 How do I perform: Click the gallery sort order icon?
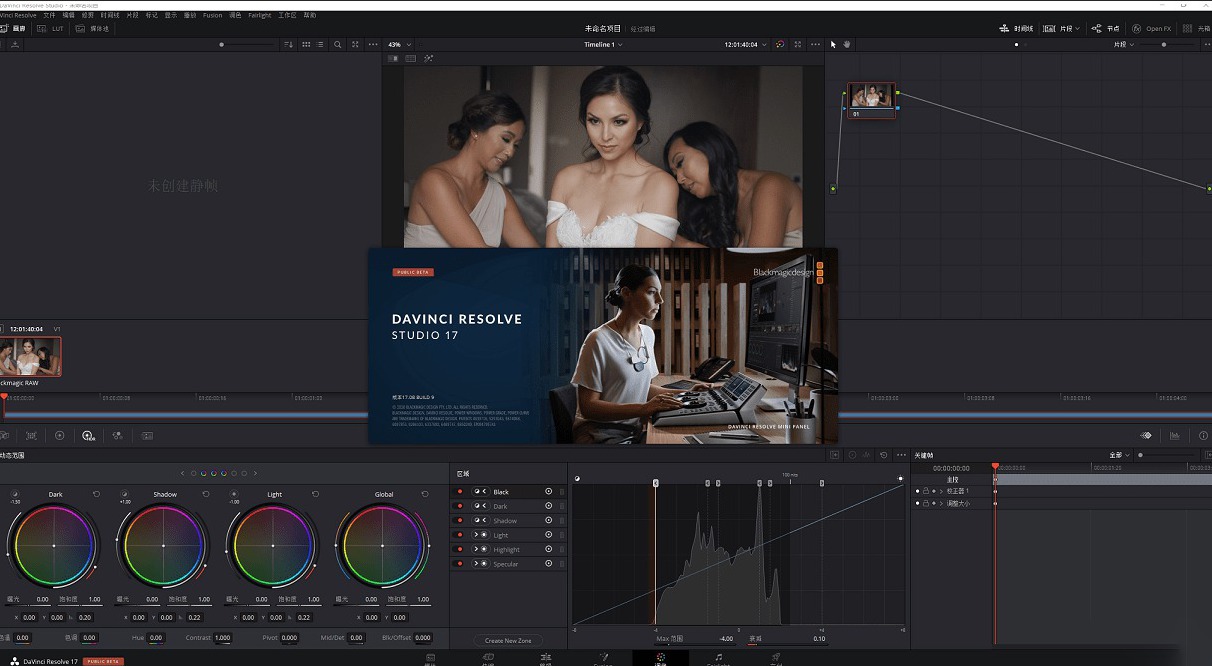[288, 45]
